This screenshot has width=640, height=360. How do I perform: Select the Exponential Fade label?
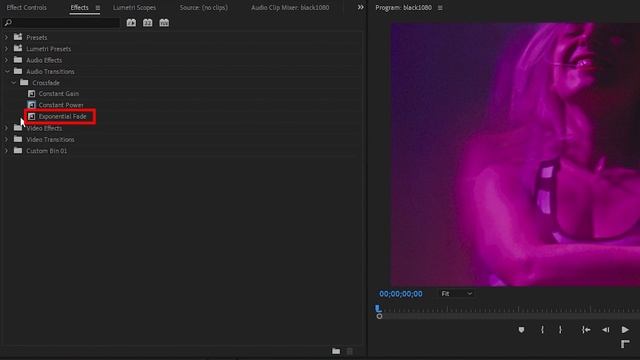coord(62,116)
